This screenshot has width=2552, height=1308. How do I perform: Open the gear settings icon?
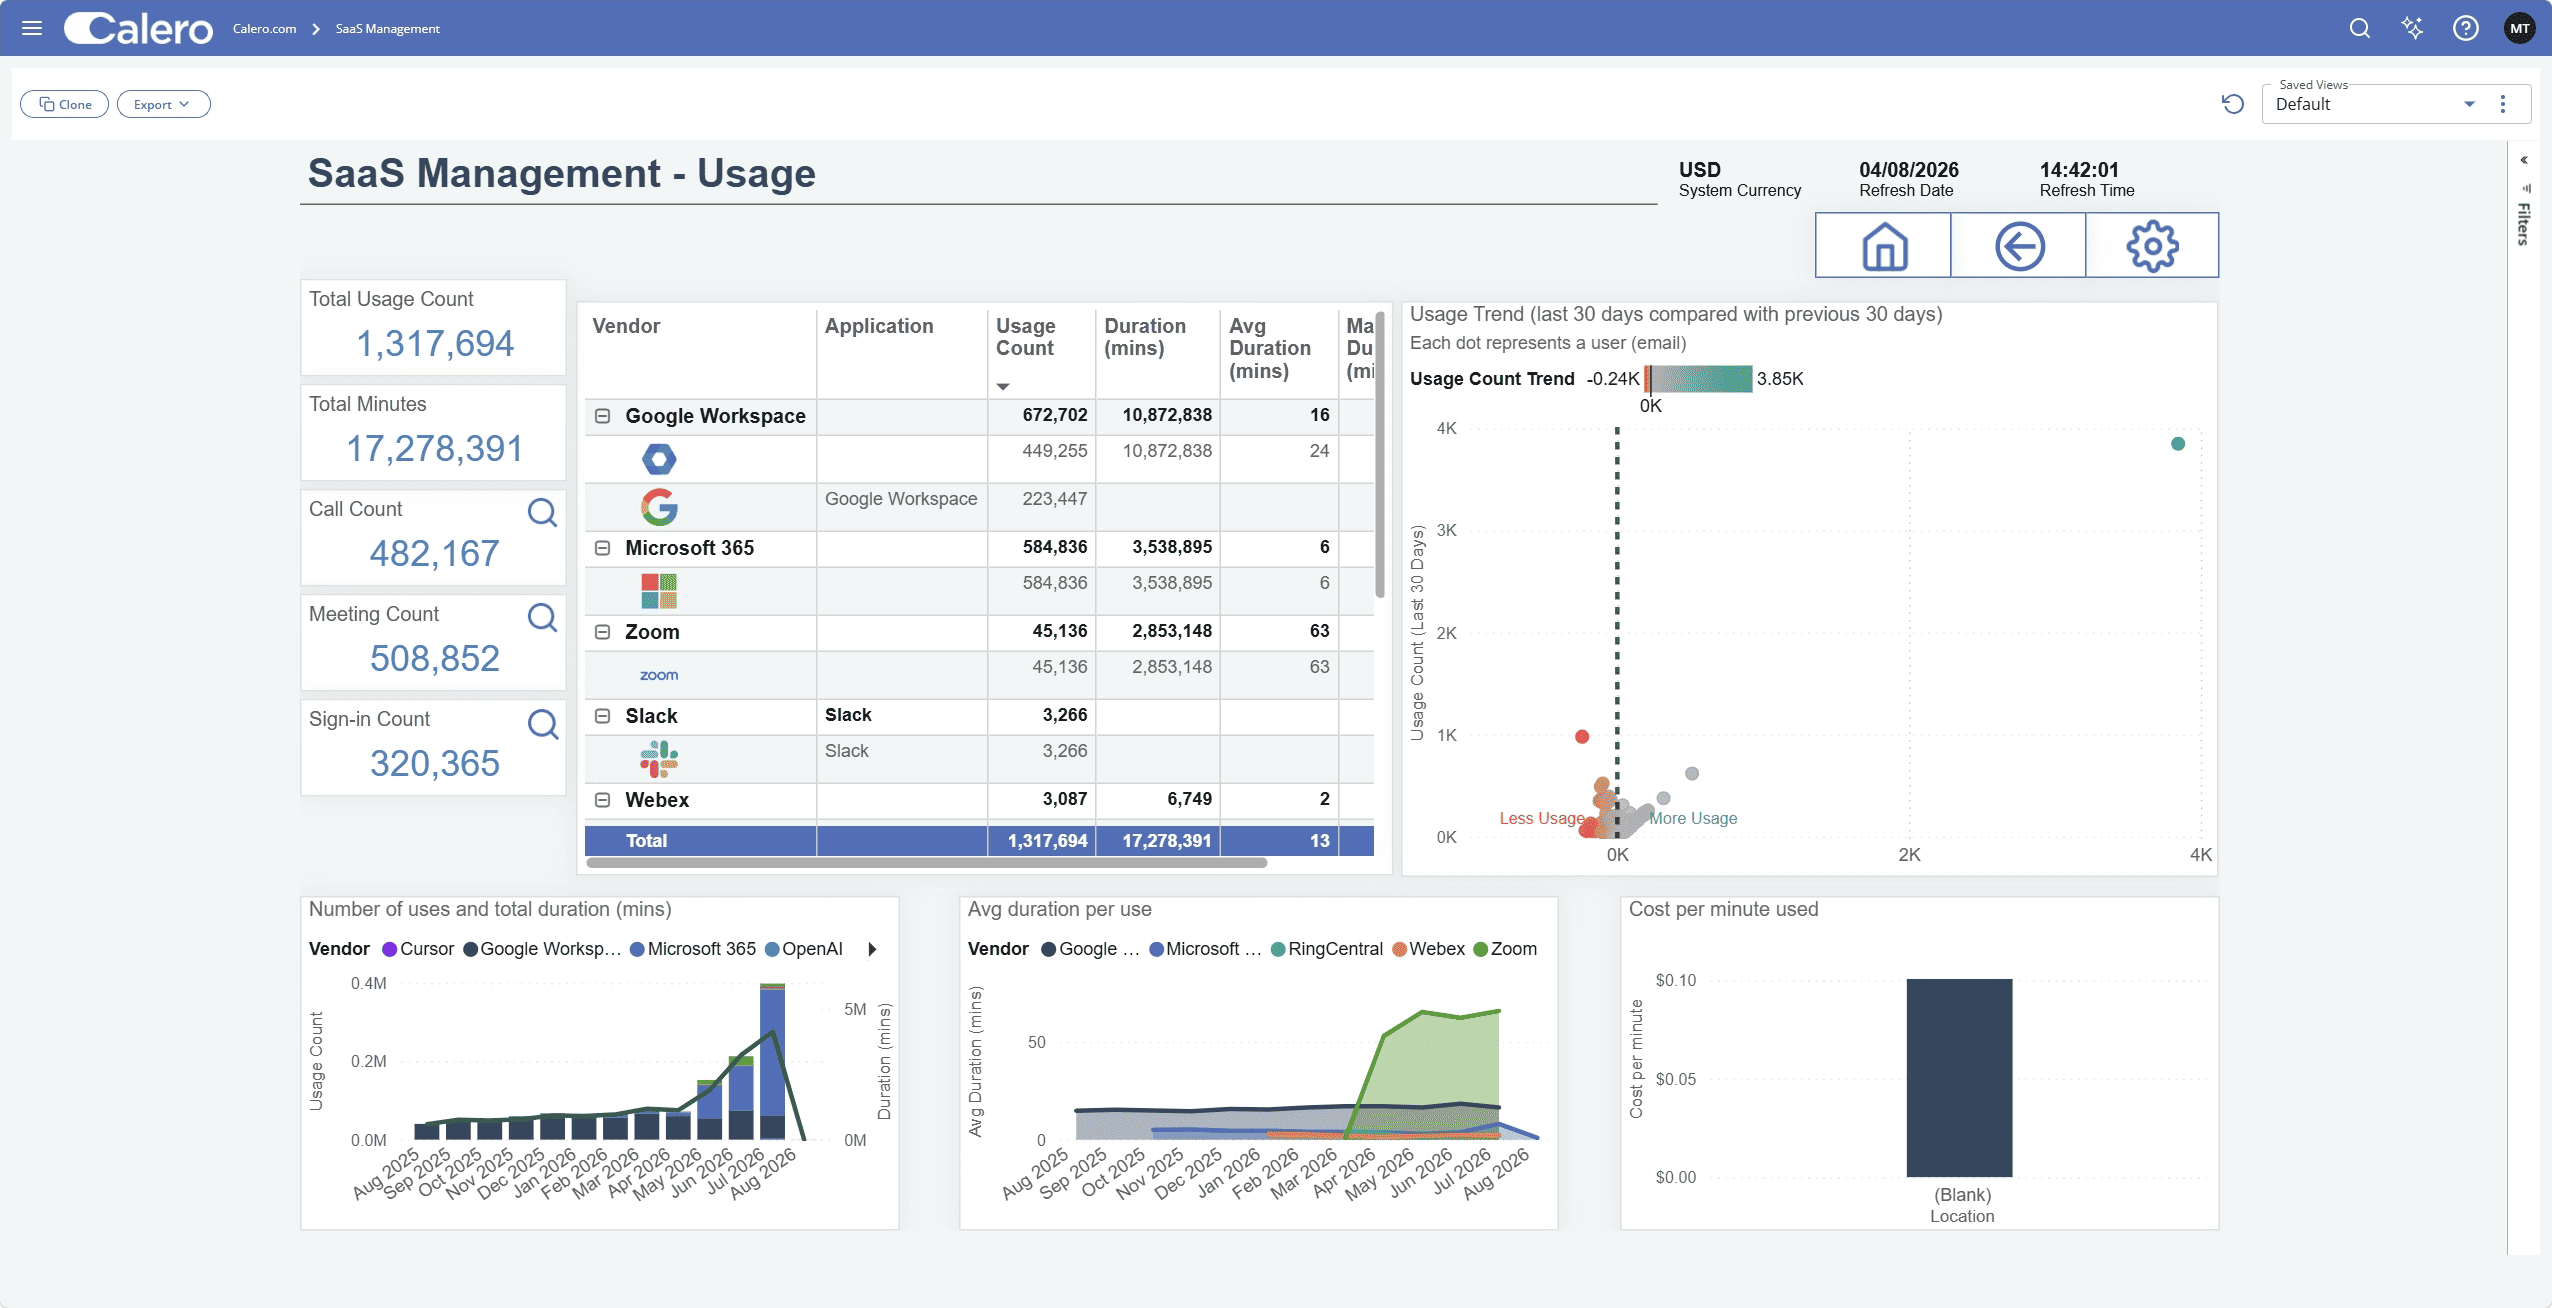[x=2152, y=246]
